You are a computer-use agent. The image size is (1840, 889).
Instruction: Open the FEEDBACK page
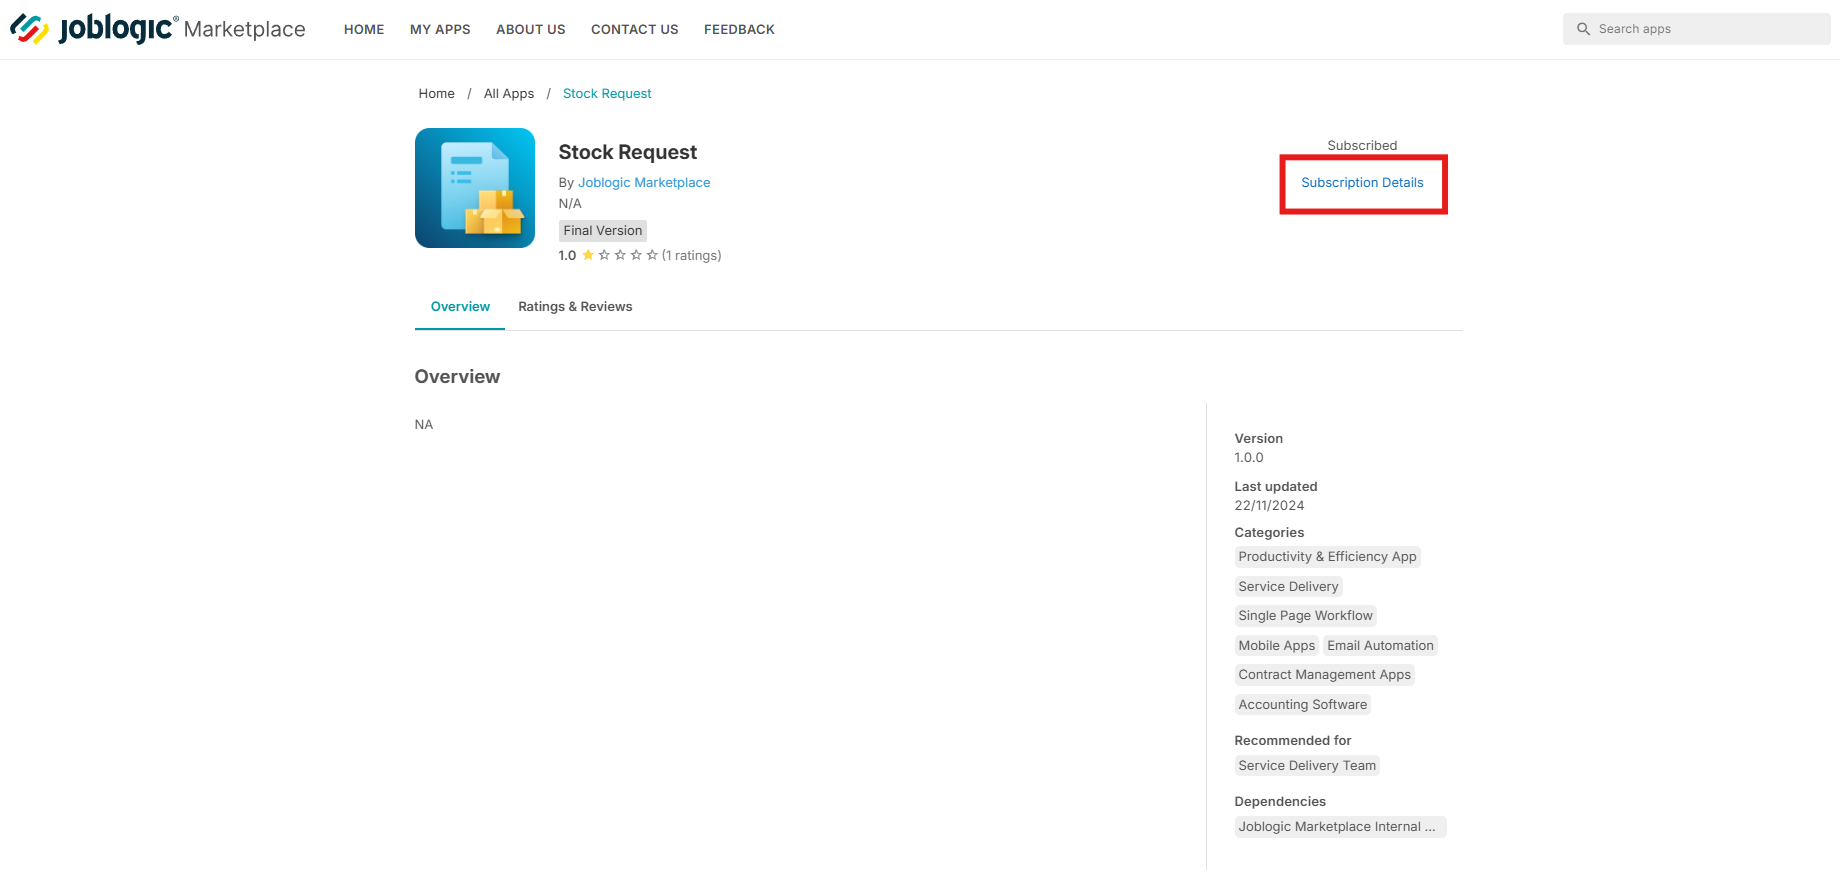[x=739, y=29]
